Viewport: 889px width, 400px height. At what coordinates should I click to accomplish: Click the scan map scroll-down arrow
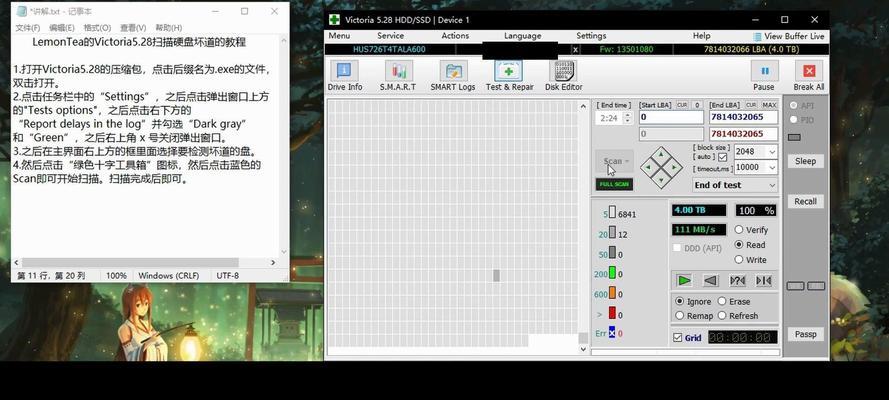pos(583,349)
